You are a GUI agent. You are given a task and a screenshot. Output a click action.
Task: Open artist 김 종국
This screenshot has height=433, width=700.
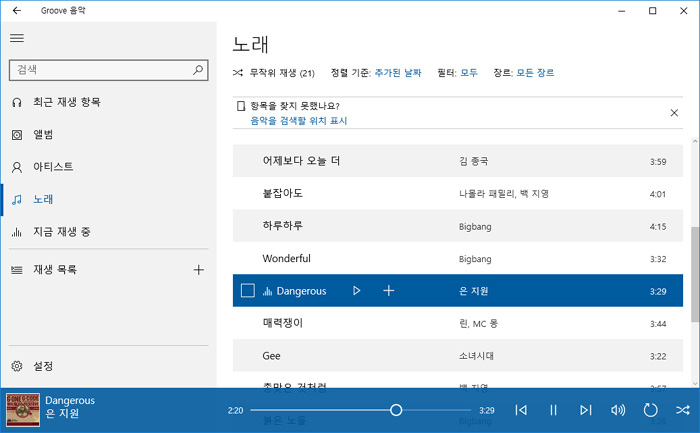coord(473,161)
